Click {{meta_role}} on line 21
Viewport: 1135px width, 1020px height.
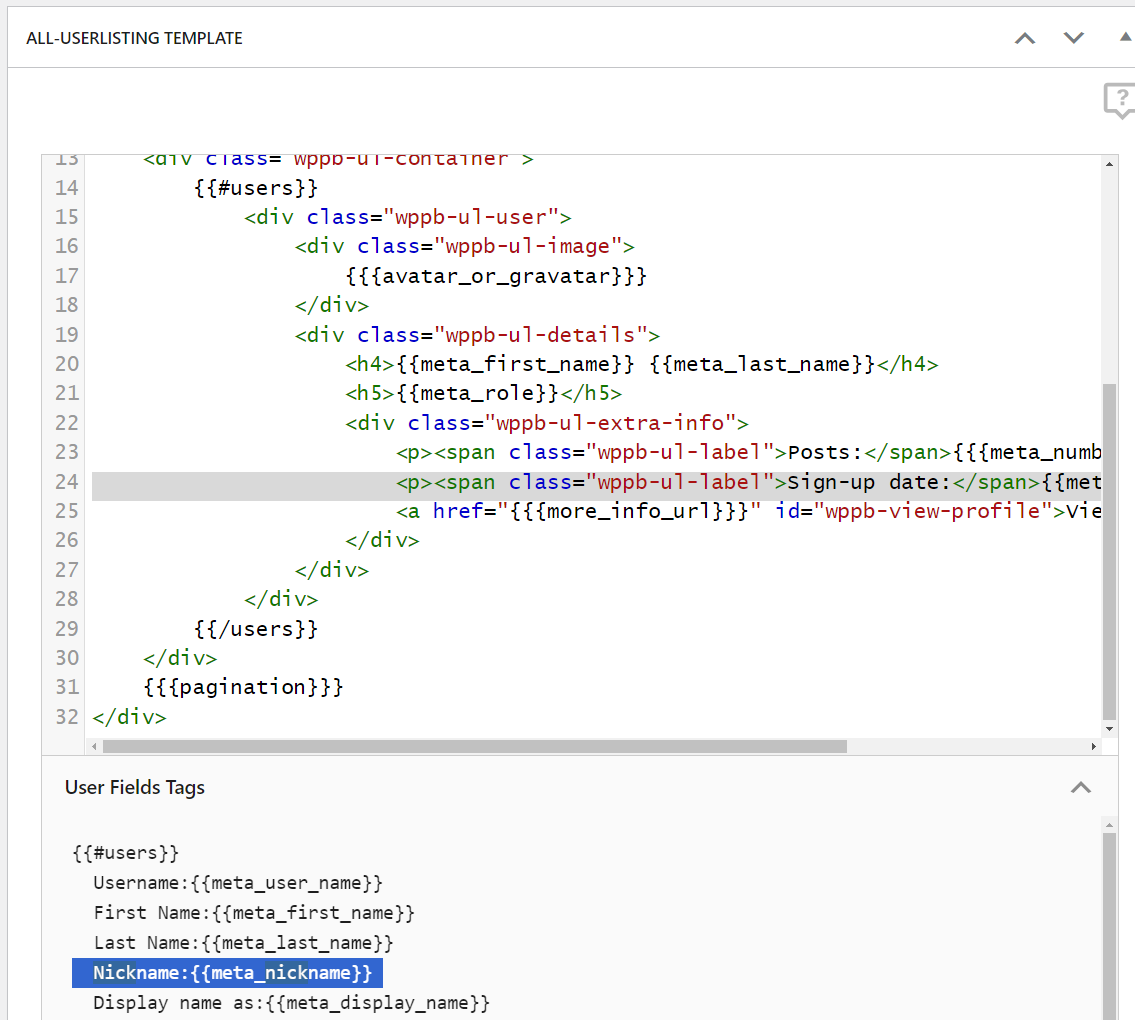(477, 393)
